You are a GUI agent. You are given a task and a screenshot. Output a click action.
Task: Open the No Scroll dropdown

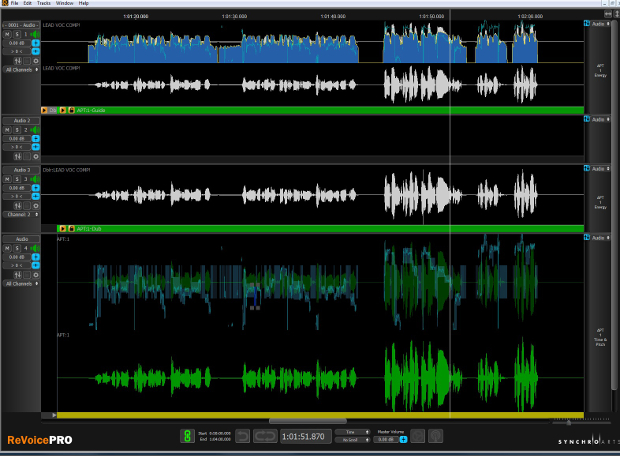[x=352, y=440]
